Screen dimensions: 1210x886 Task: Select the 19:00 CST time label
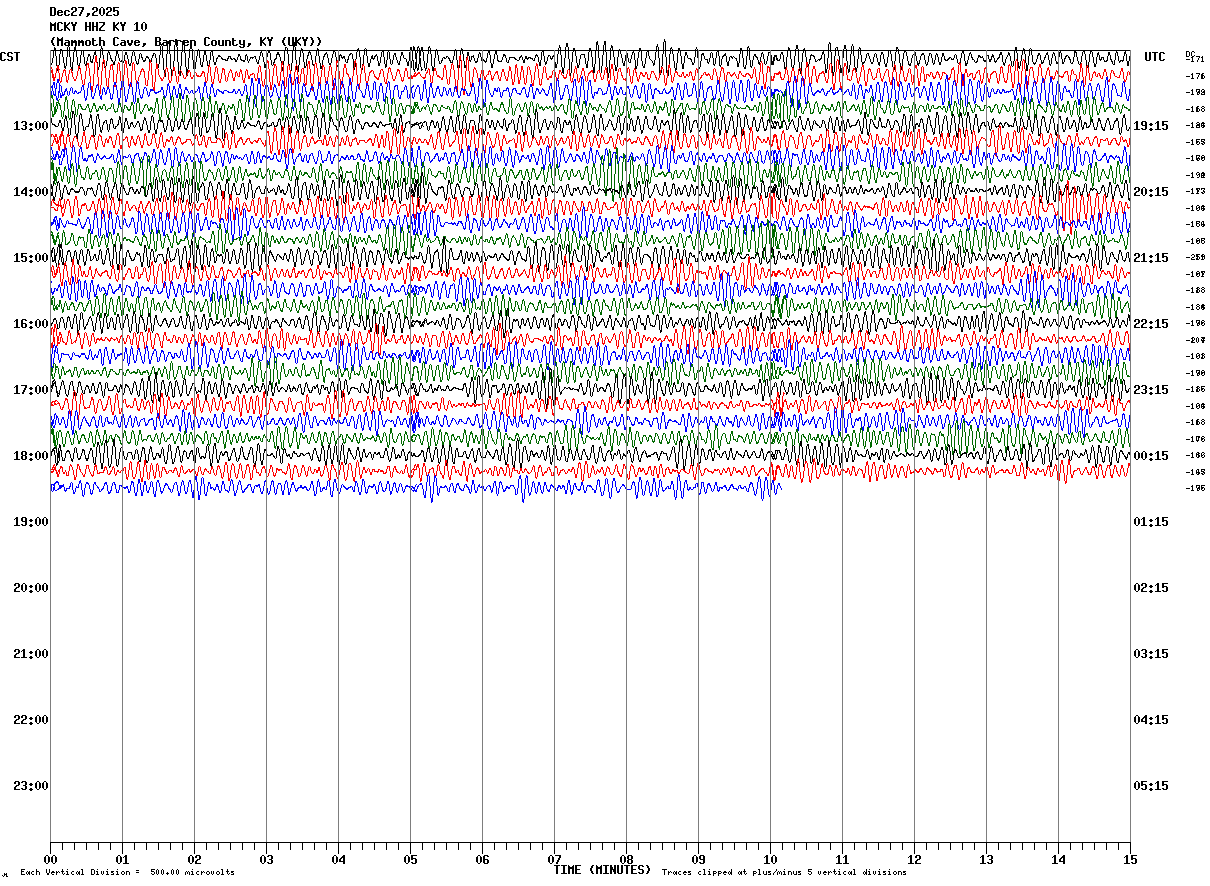(x=31, y=522)
